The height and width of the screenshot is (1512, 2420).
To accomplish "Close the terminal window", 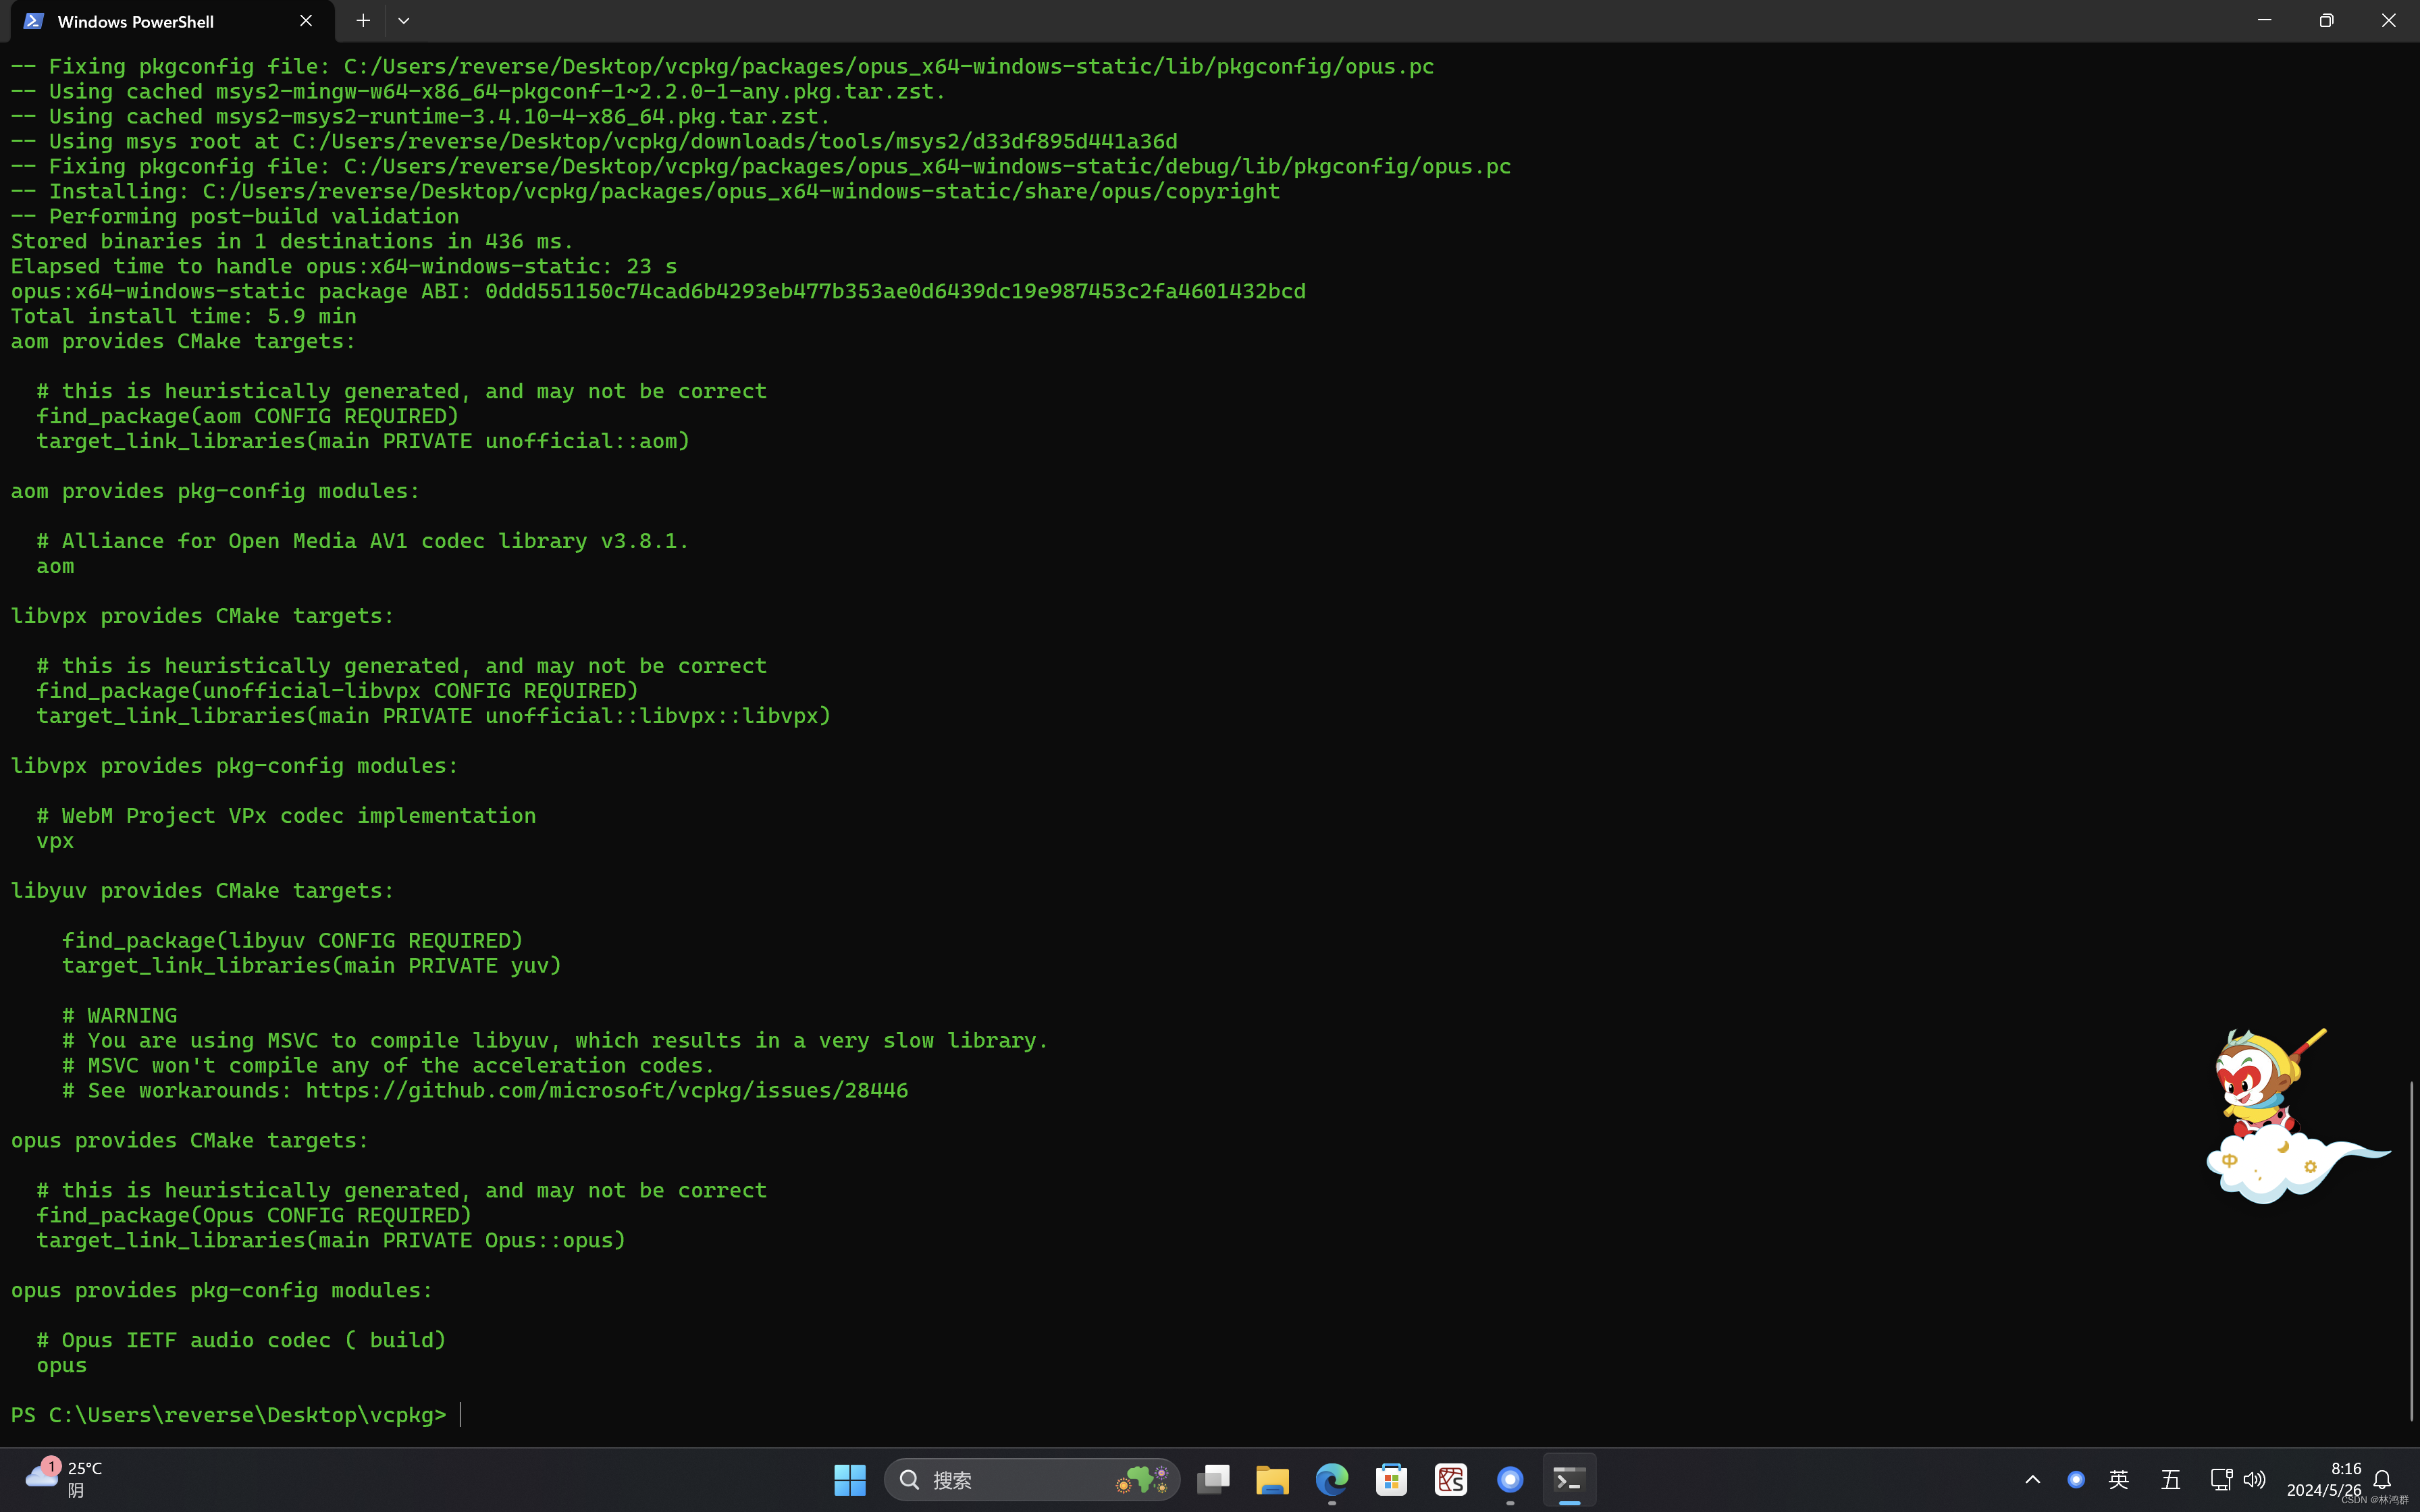I will 2388,21.
